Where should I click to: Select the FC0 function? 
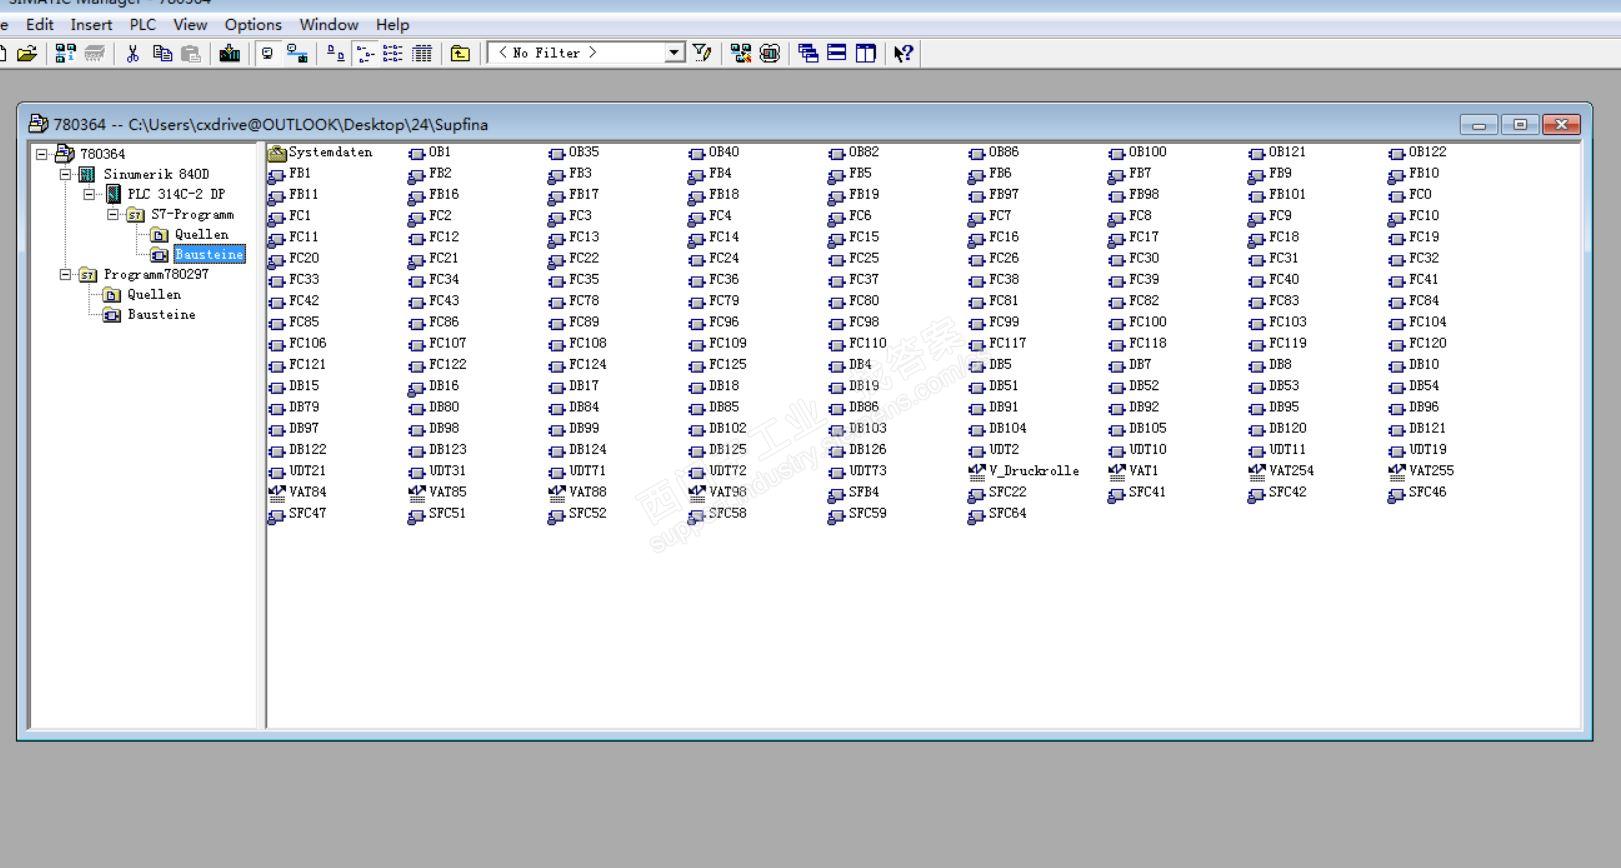[x=1410, y=195]
